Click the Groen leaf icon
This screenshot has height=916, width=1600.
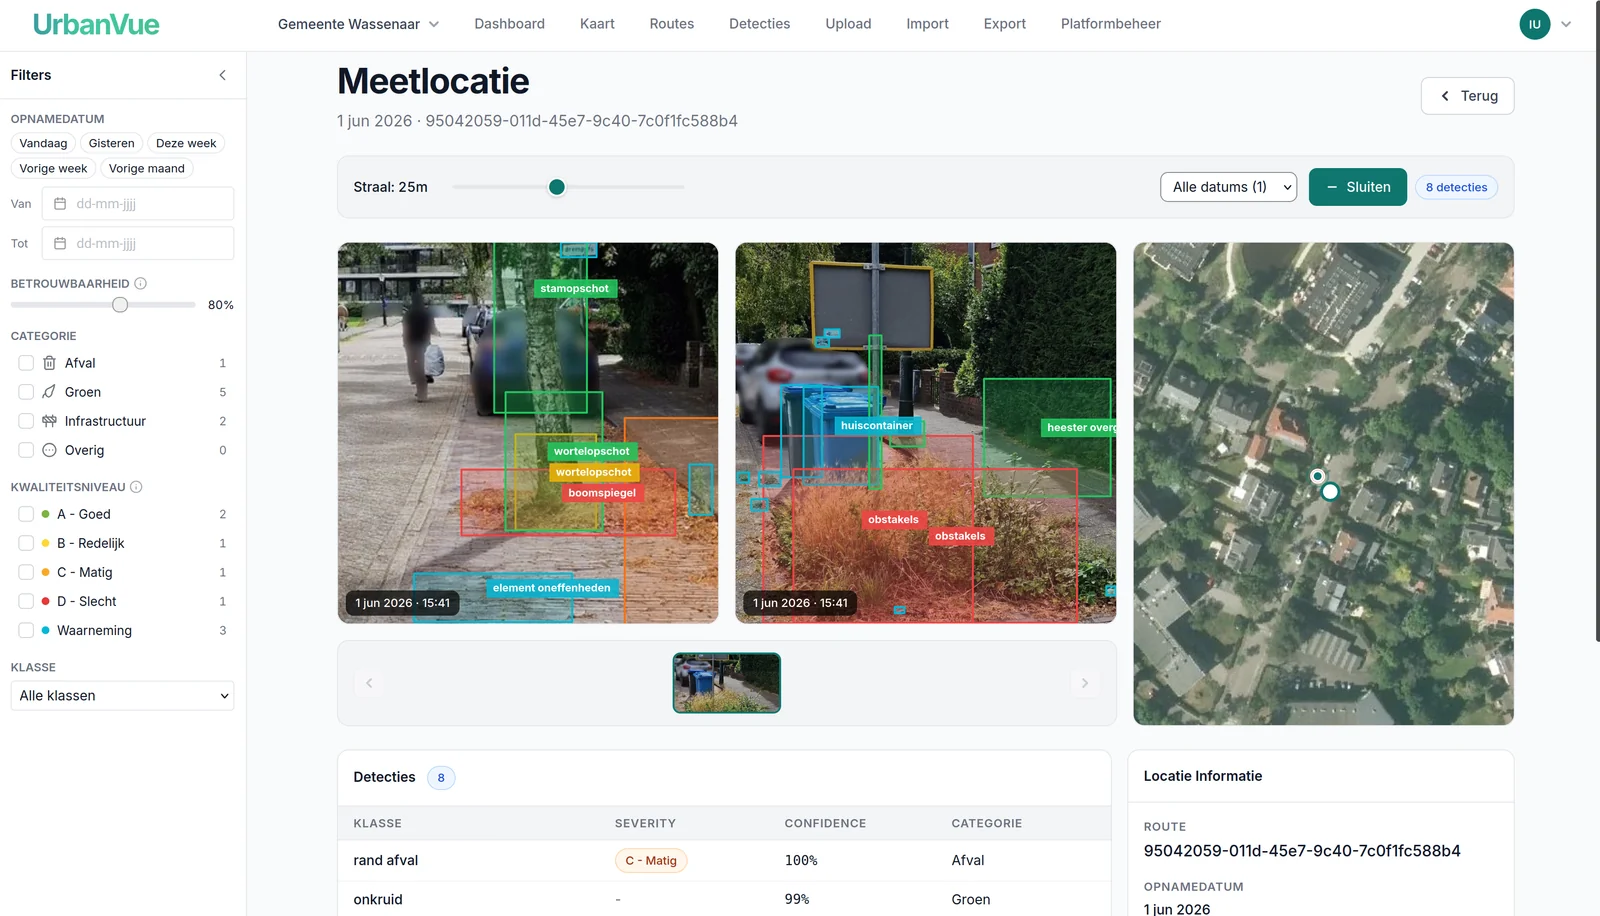(x=49, y=392)
